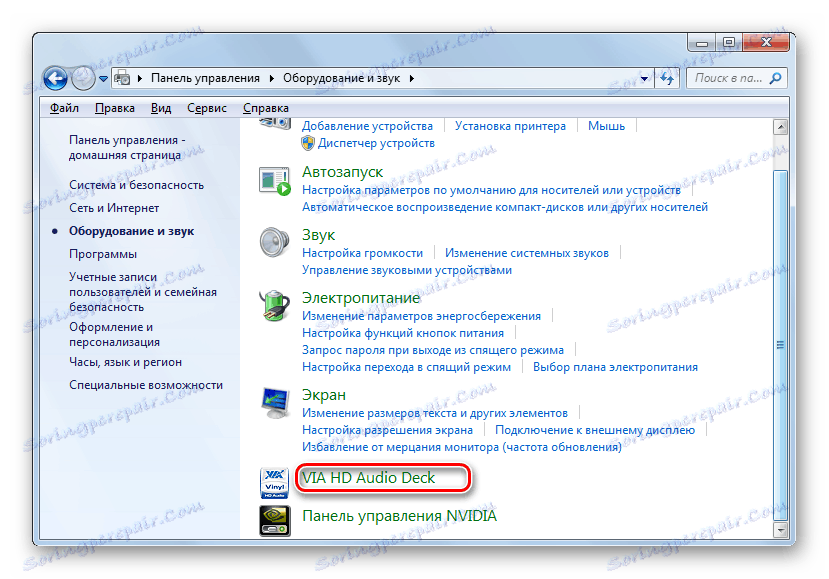Click the greyed Forward navigation arrow
This screenshot has height=579, width=829.
(x=82, y=79)
